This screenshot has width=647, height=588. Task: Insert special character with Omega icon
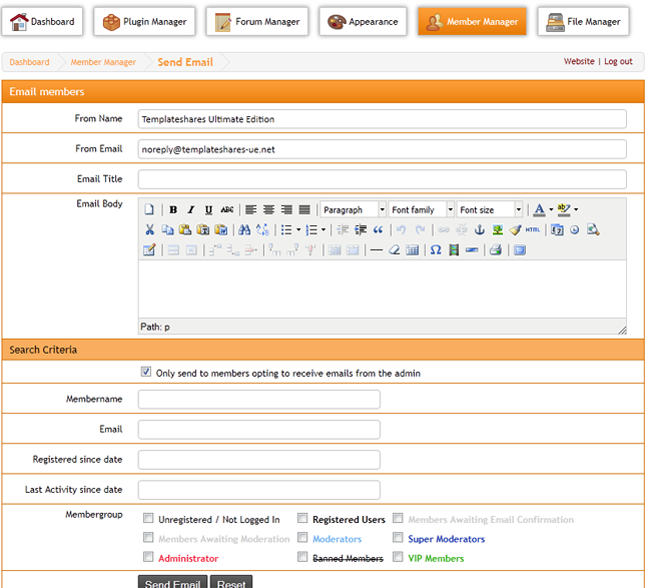point(436,250)
